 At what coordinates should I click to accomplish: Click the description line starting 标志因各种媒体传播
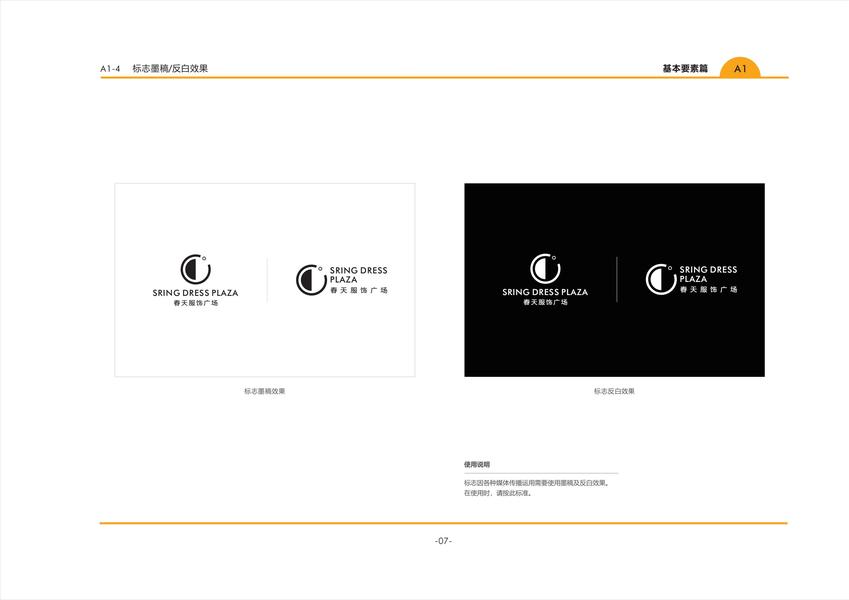click(537, 483)
